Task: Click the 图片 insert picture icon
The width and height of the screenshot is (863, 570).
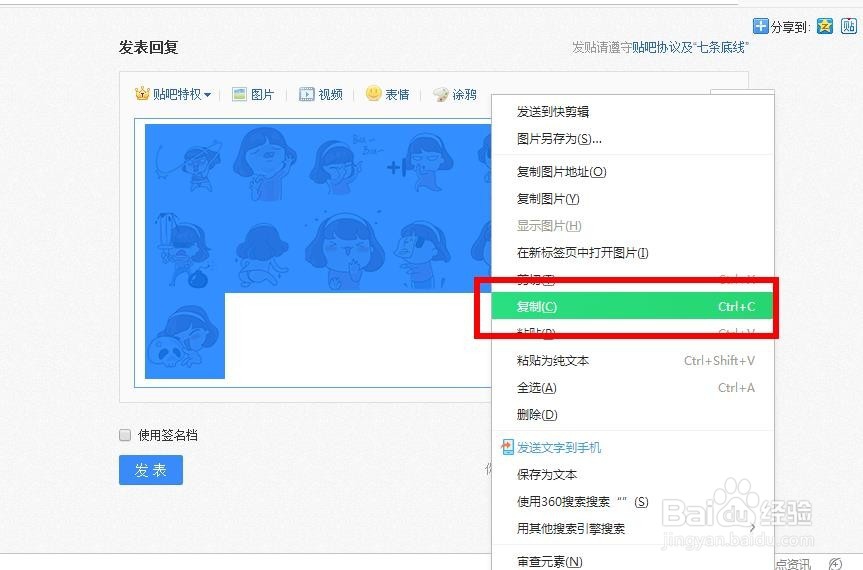Action: (239, 94)
